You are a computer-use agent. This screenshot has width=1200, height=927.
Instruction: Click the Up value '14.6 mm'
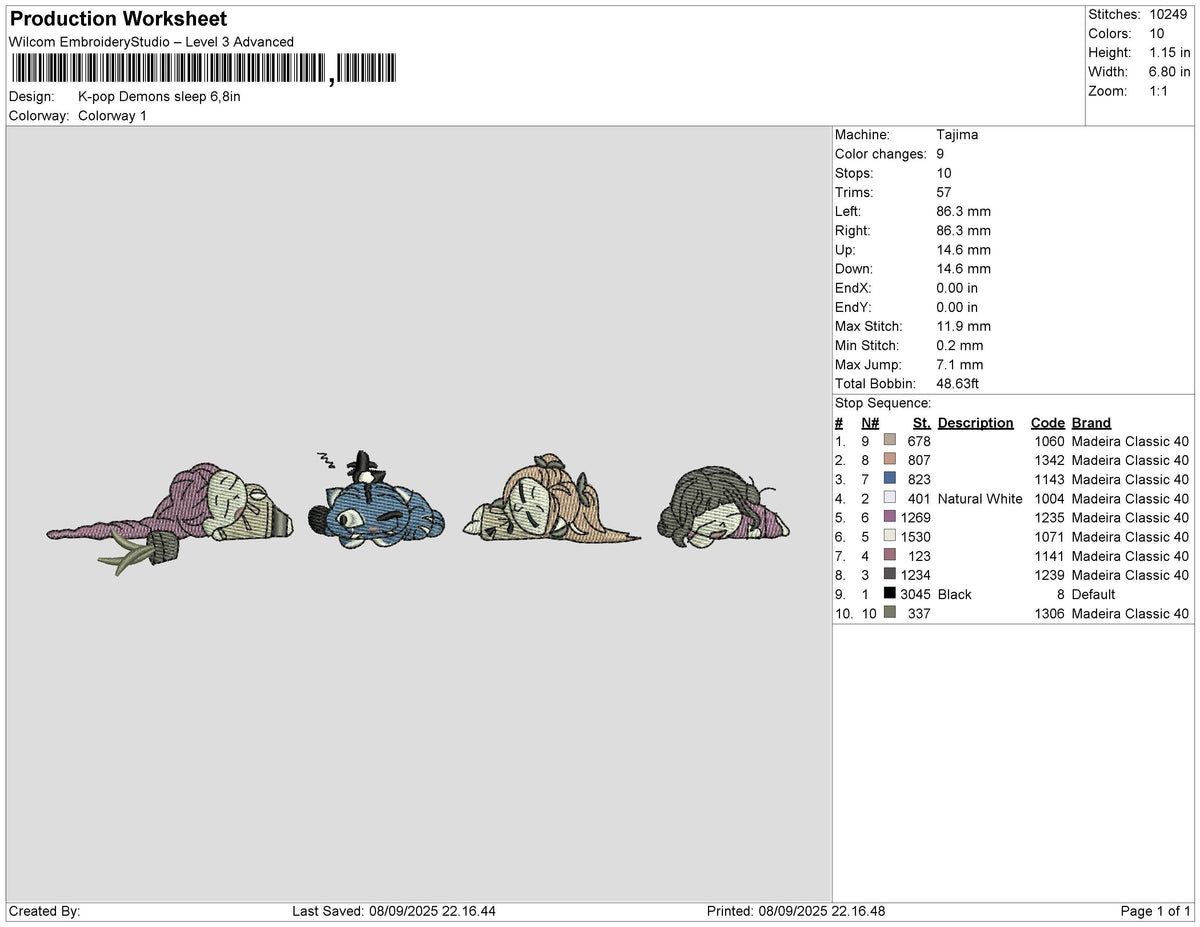pyautogui.click(x=963, y=250)
